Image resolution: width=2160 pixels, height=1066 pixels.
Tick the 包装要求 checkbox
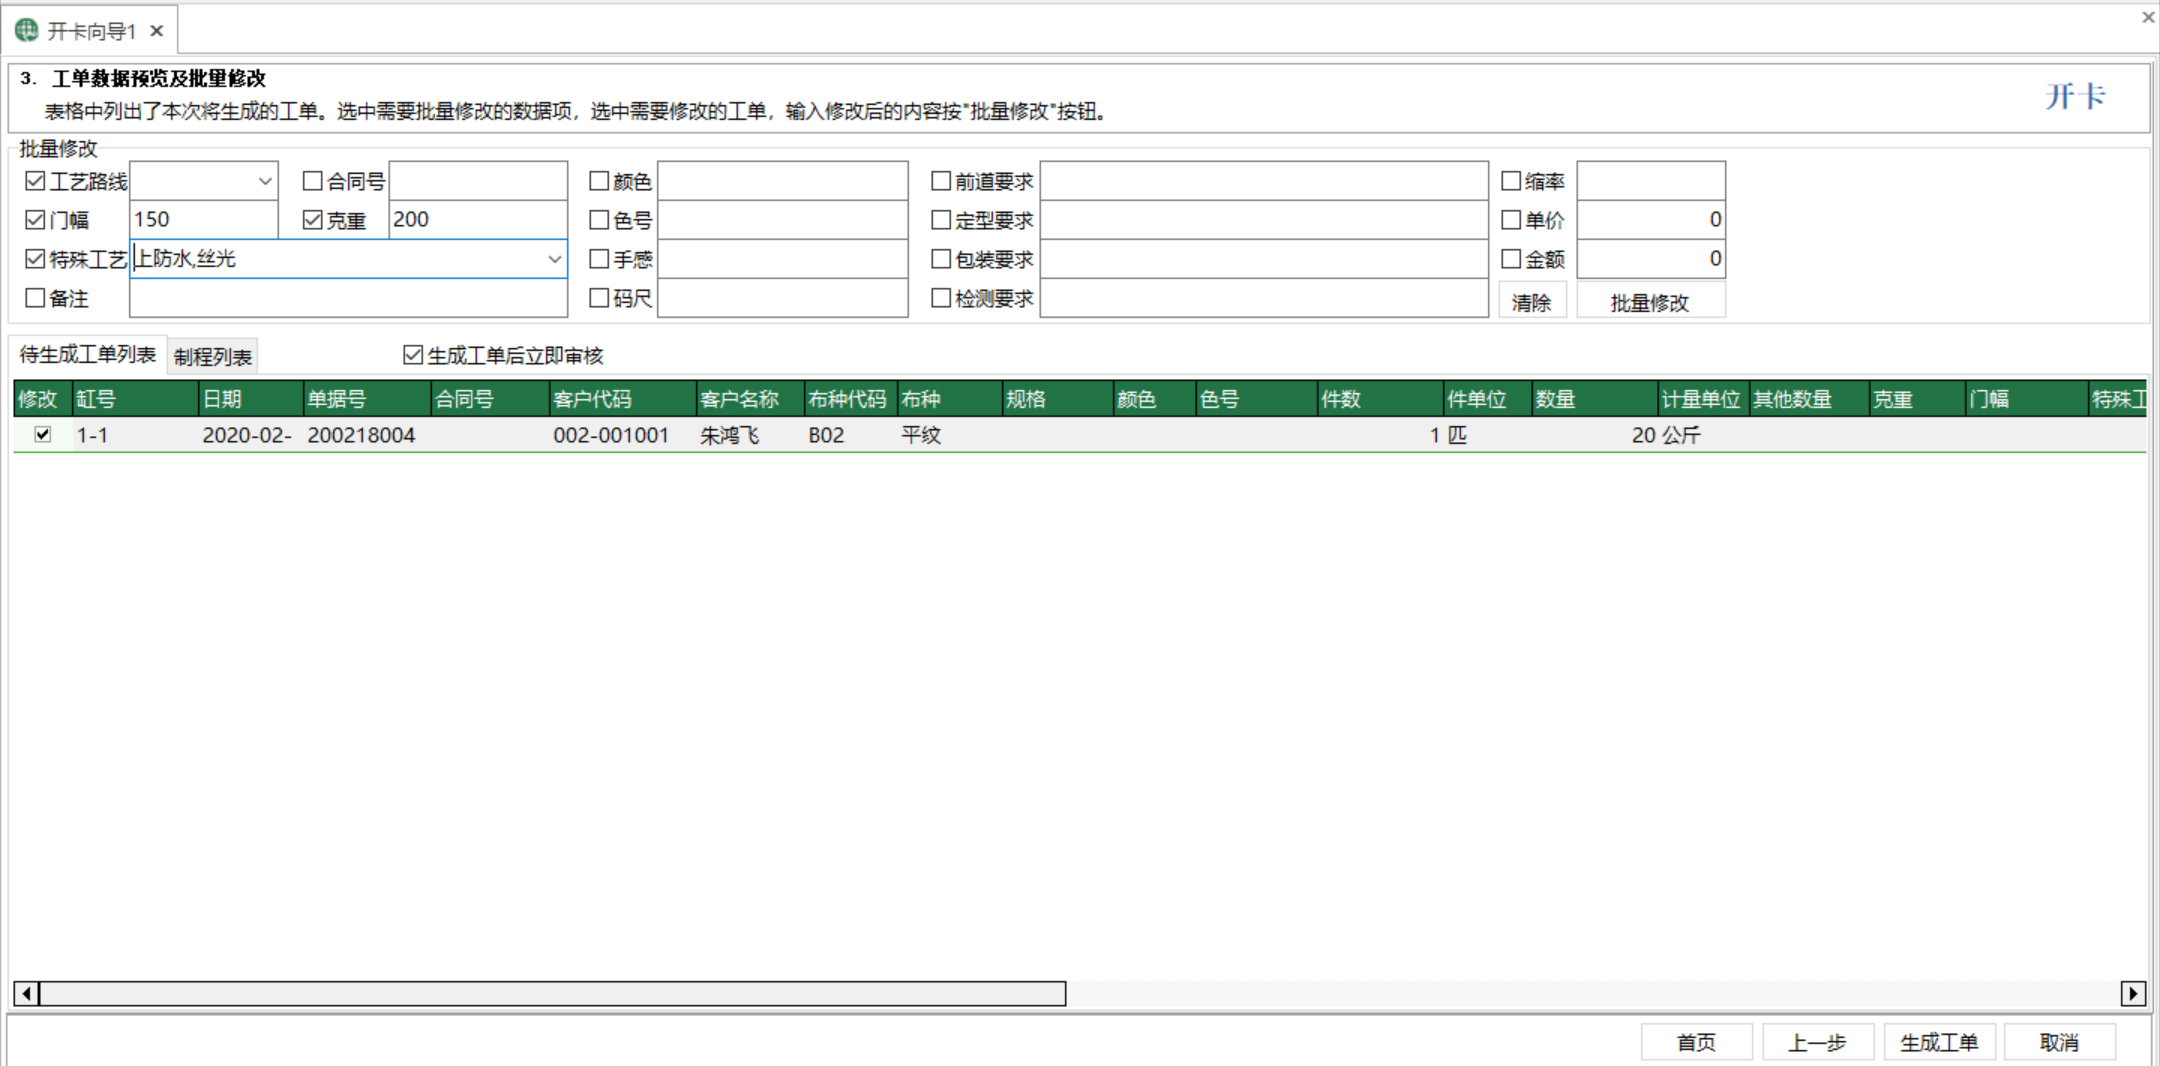tap(941, 259)
